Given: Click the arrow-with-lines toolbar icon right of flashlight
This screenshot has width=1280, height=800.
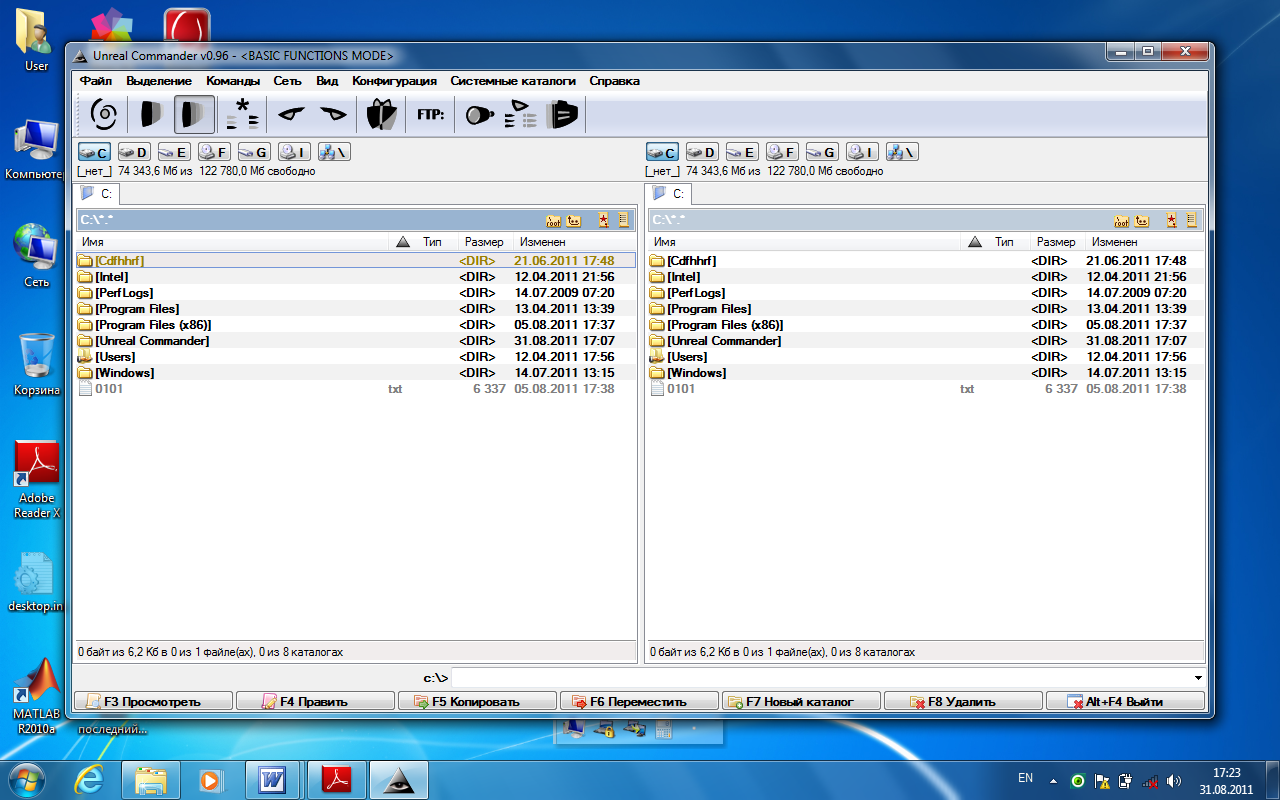Looking at the screenshot, I should point(521,115).
